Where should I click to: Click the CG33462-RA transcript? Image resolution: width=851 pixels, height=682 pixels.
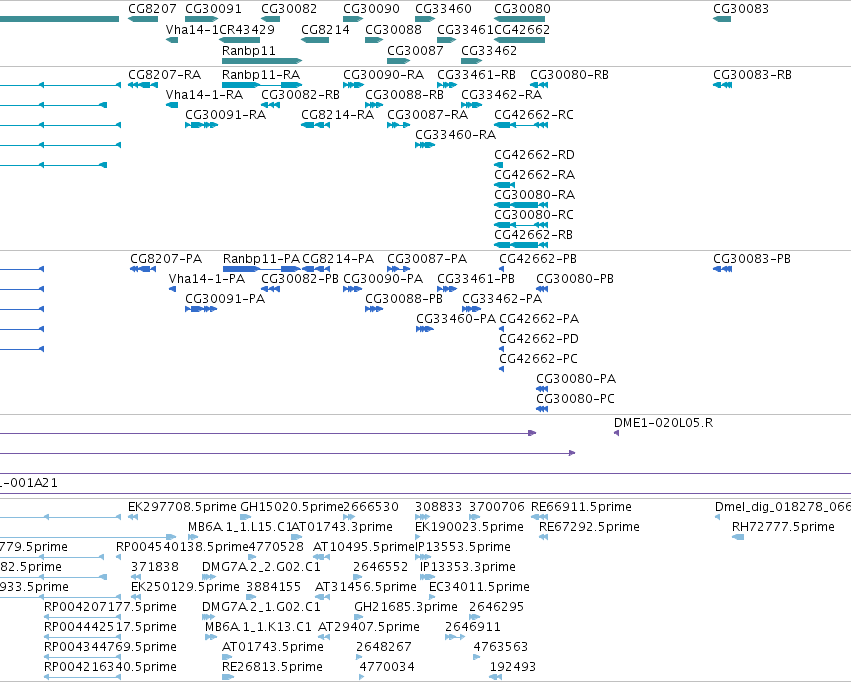(471, 105)
